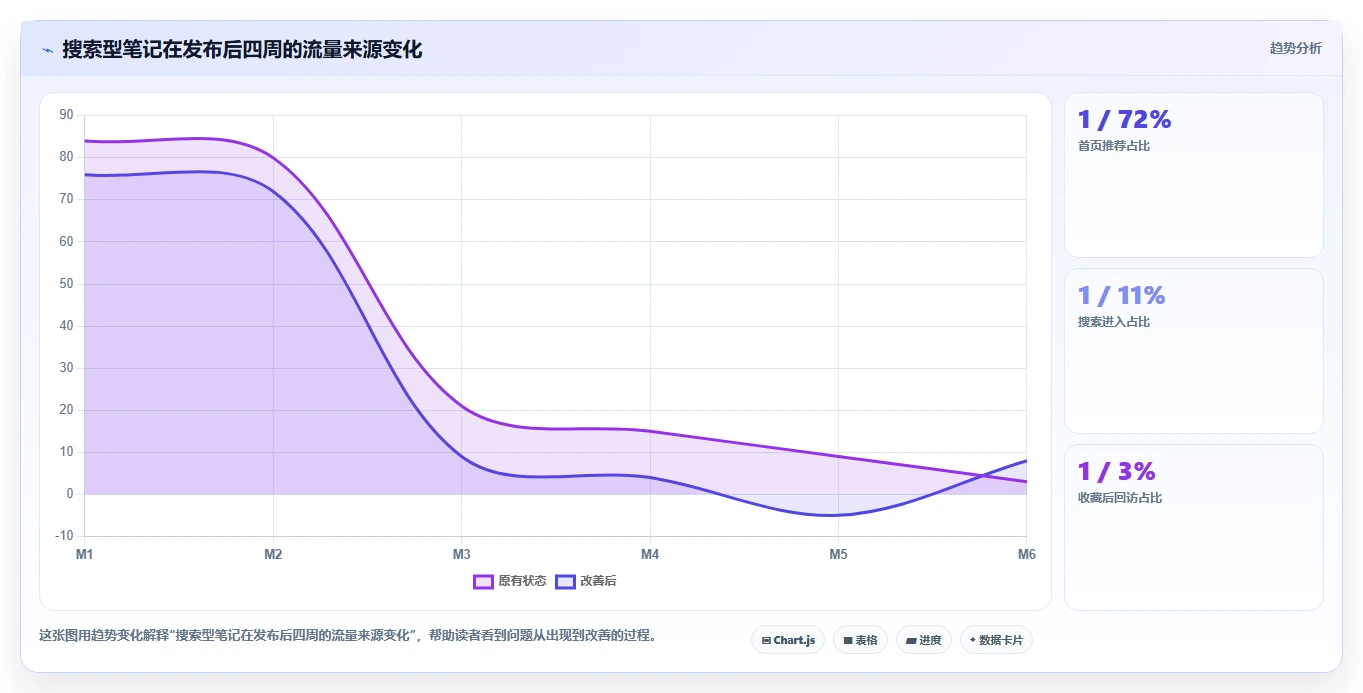Click the M2 axis label
The height and width of the screenshot is (693, 1363).
[x=273, y=554]
